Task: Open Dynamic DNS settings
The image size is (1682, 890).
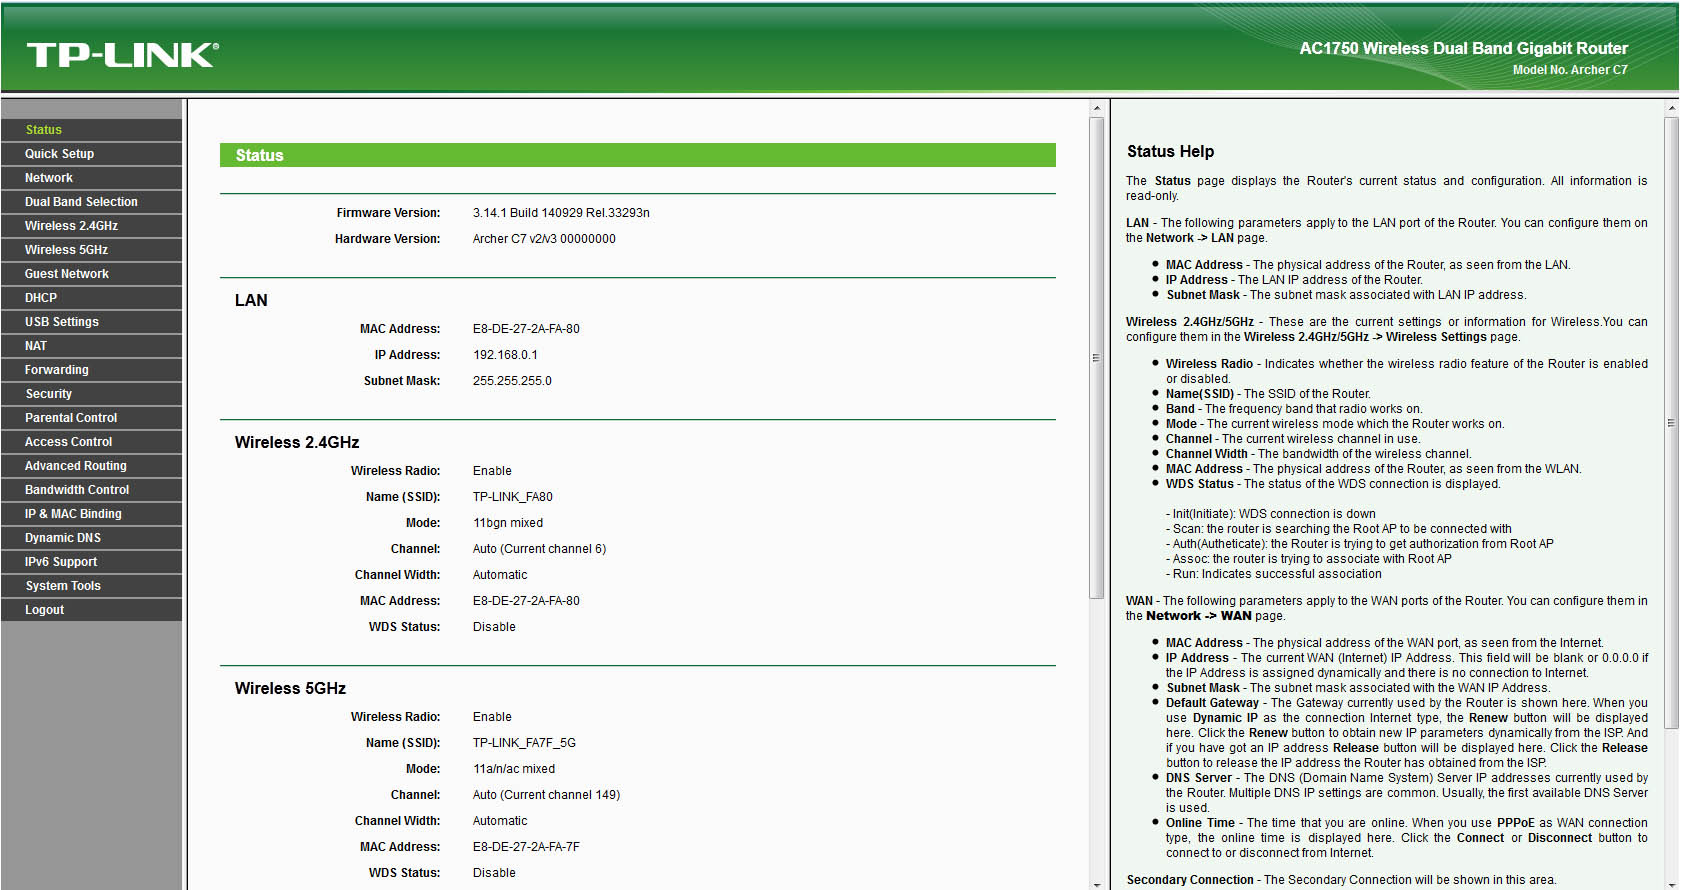Action: pyautogui.click(x=91, y=538)
